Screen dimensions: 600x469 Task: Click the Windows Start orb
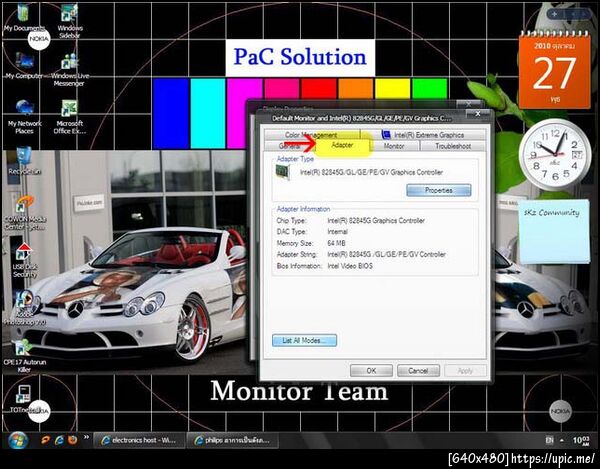pyautogui.click(x=17, y=440)
